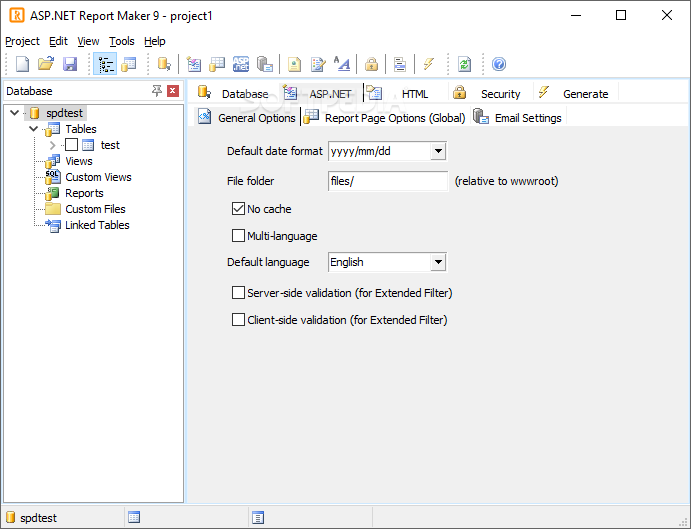Screen dimensions: 691x529
Task: Click the table view toolbar icon
Action: [129, 64]
